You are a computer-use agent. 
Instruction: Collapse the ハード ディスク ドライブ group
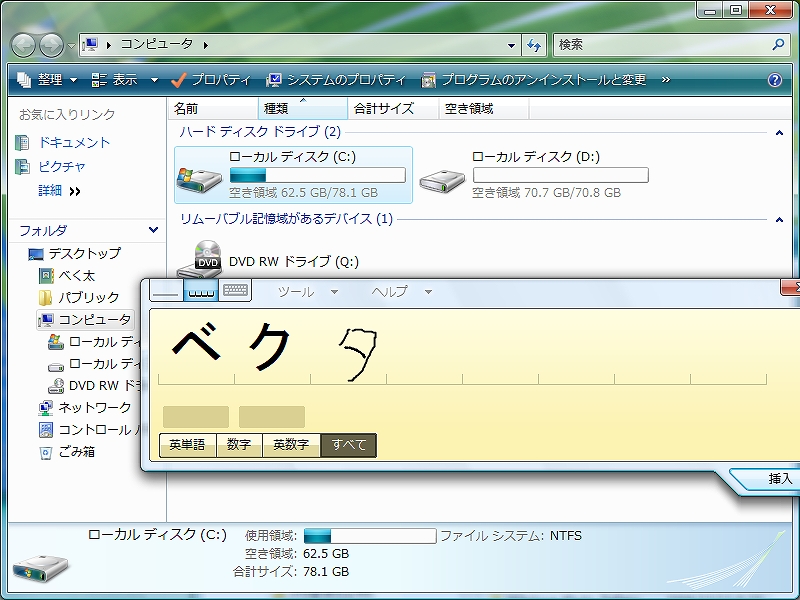[x=779, y=132]
